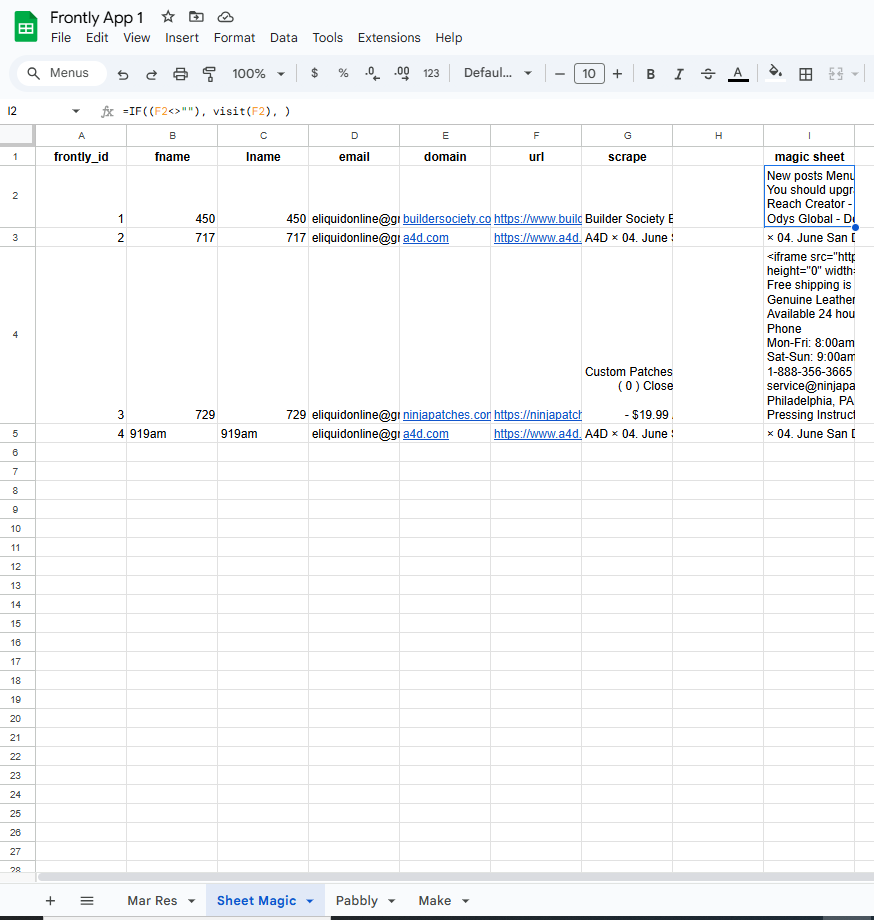Click the Redo arrow icon
The height and width of the screenshot is (920, 874).
[x=151, y=74]
